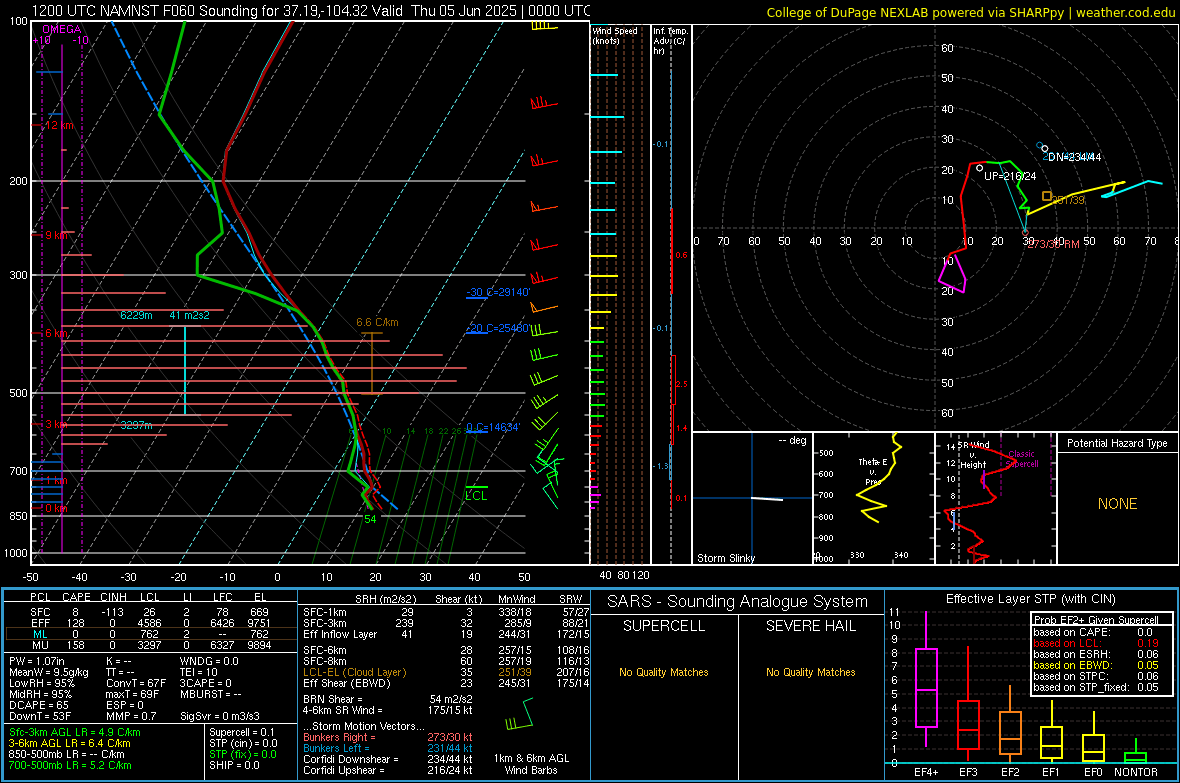
Task: Click the DownT = 53F value
Action: 40,716
